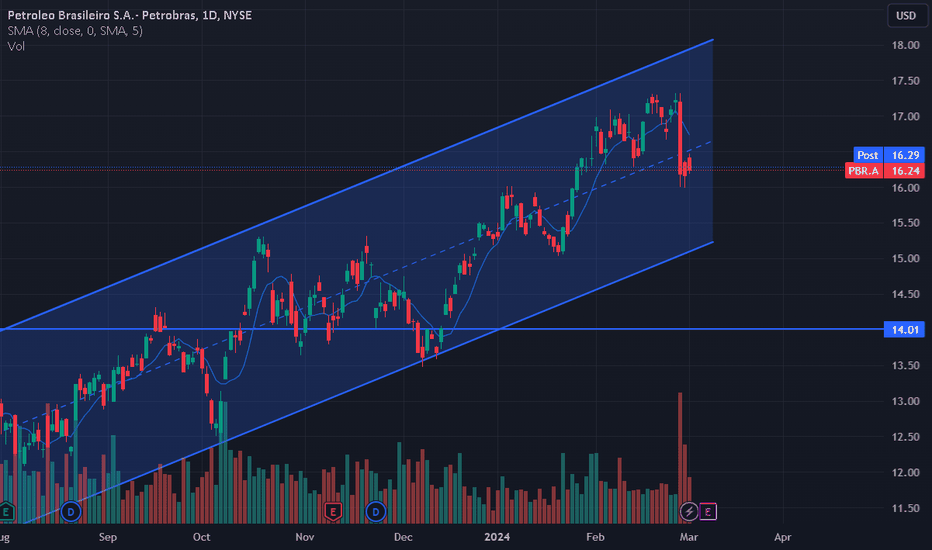Click the Mar label on the time axis
Screen dimensions: 932x550
pyautogui.click(x=689, y=538)
